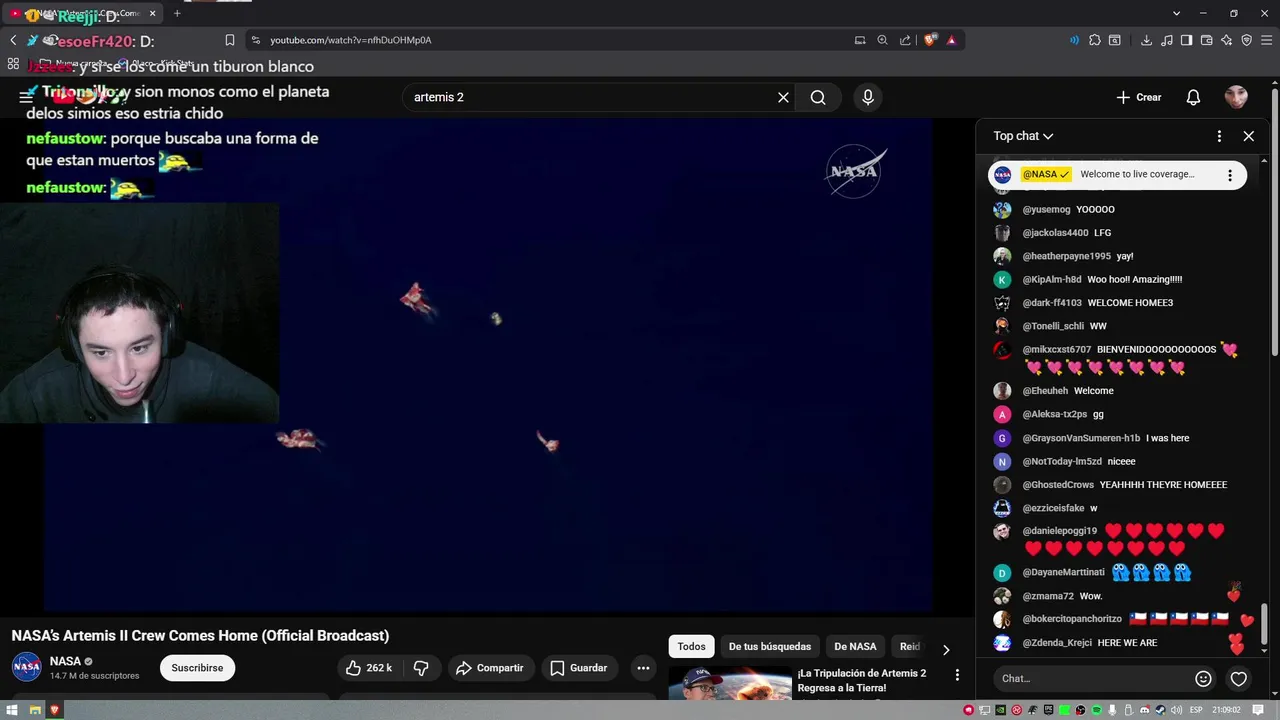Open the media control music note
The width and height of the screenshot is (1280, 720).
1166,40
